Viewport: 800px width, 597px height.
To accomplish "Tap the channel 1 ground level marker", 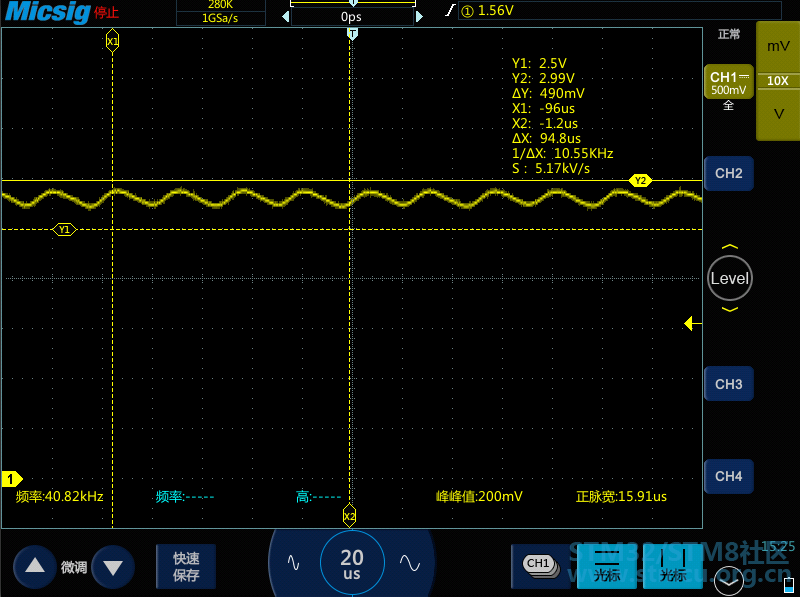I will 12,479.
